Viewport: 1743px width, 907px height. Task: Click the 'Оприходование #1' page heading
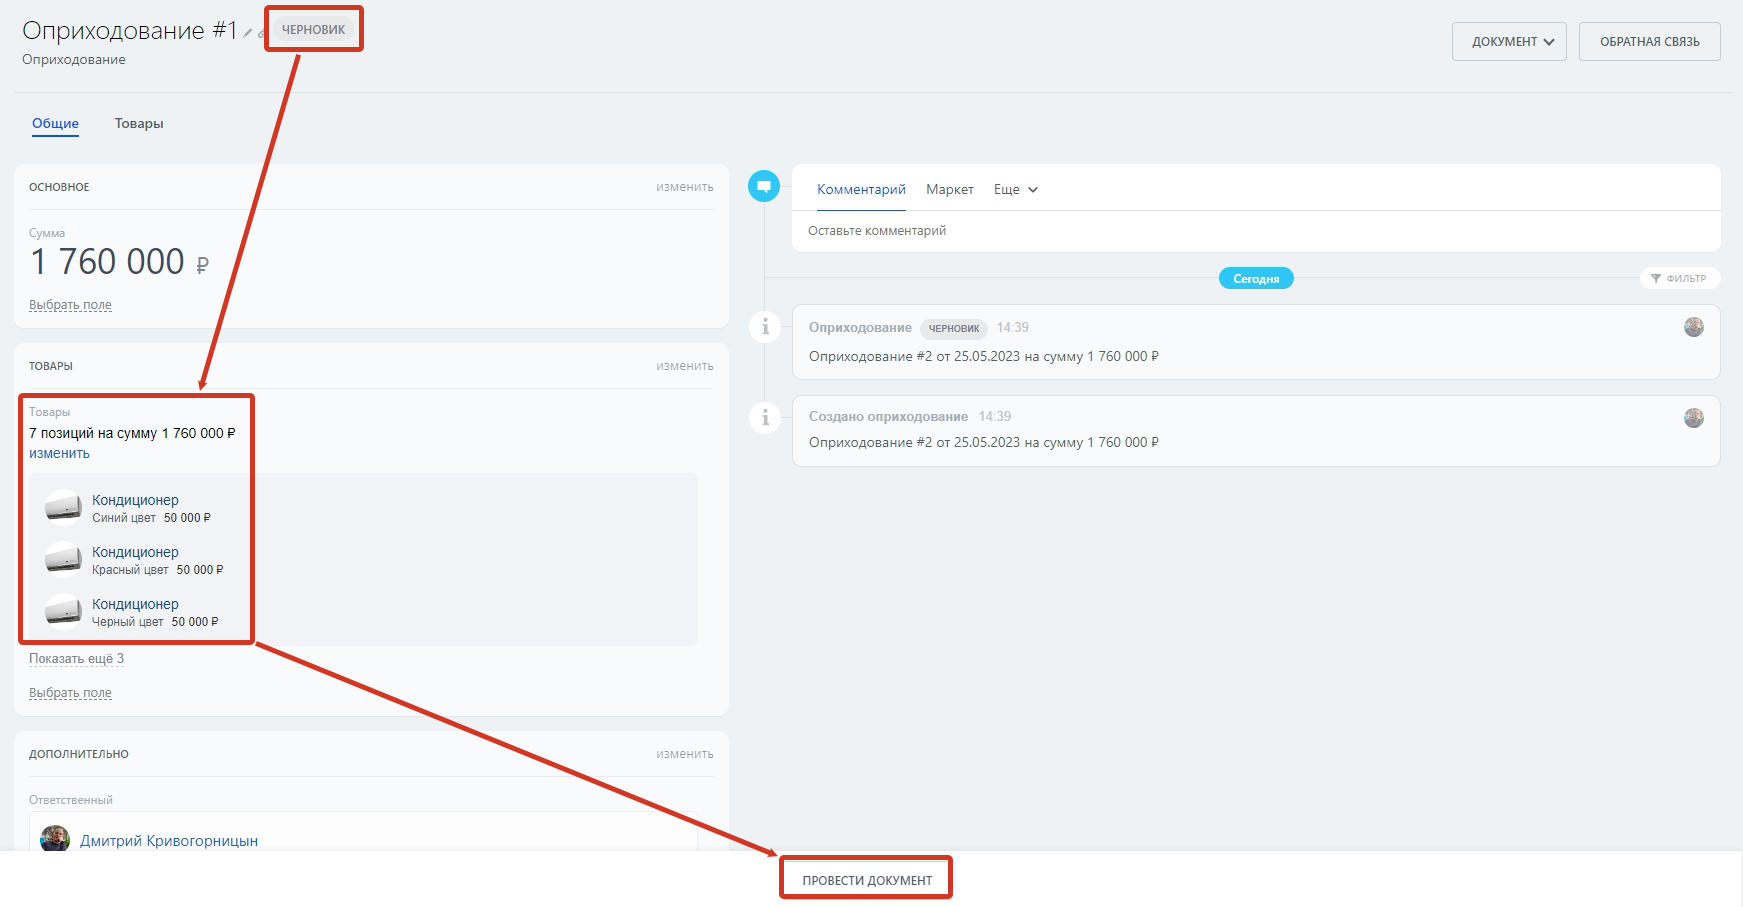[x=129, y=31]
